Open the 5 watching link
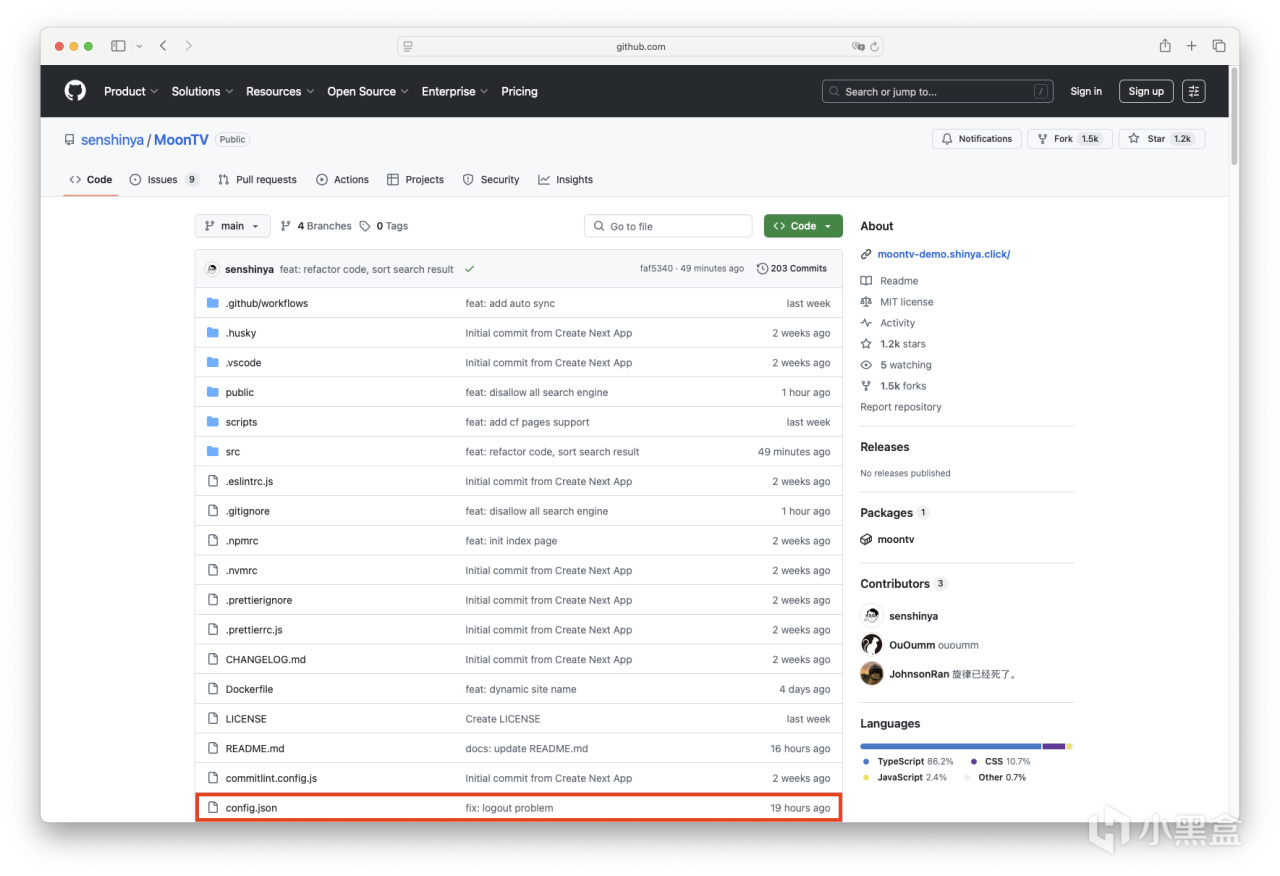Screen dimensions: 1280x876 coord(906,365)
